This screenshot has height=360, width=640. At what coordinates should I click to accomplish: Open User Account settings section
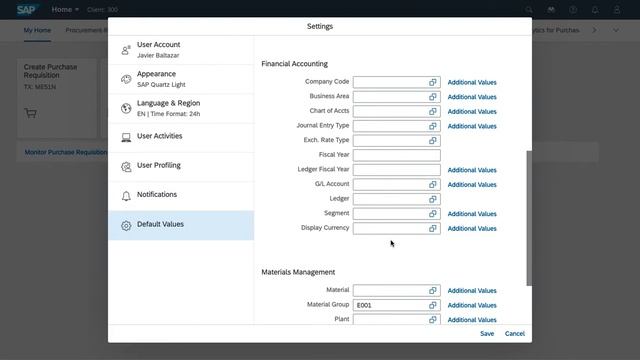pos(181,50)
